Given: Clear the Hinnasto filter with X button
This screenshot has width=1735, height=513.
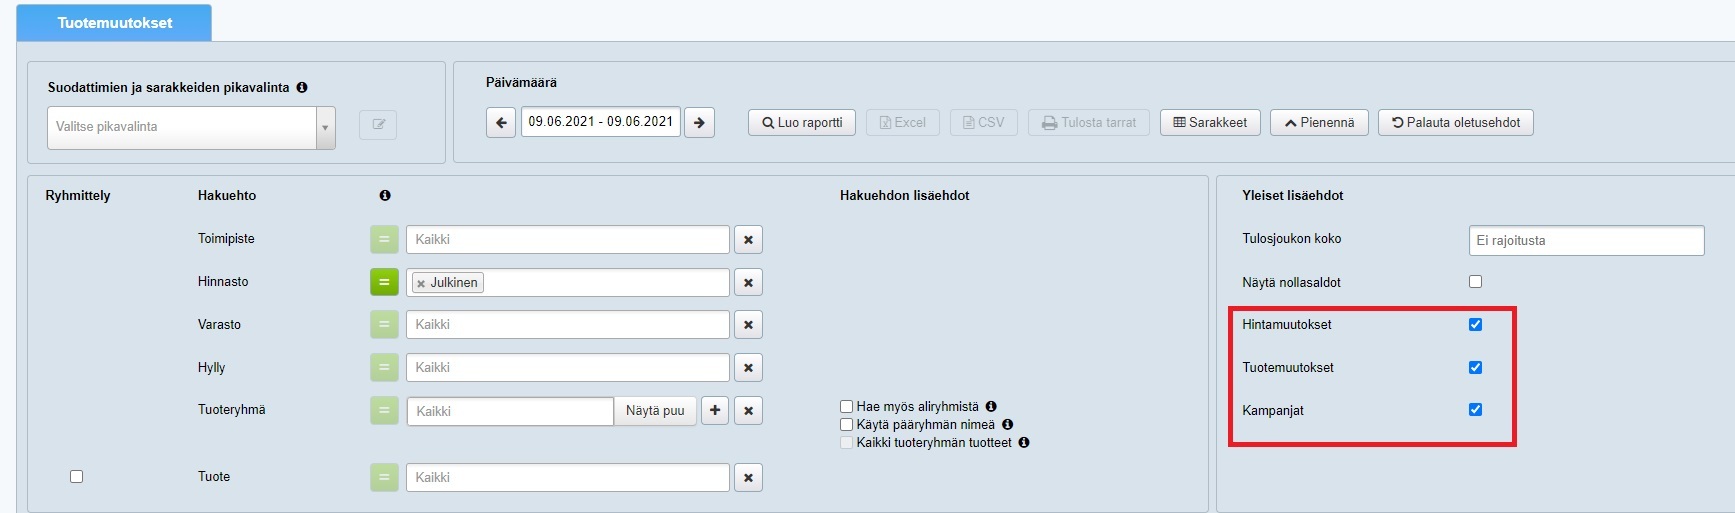Looking at the screenshot, I should point(748,283).
